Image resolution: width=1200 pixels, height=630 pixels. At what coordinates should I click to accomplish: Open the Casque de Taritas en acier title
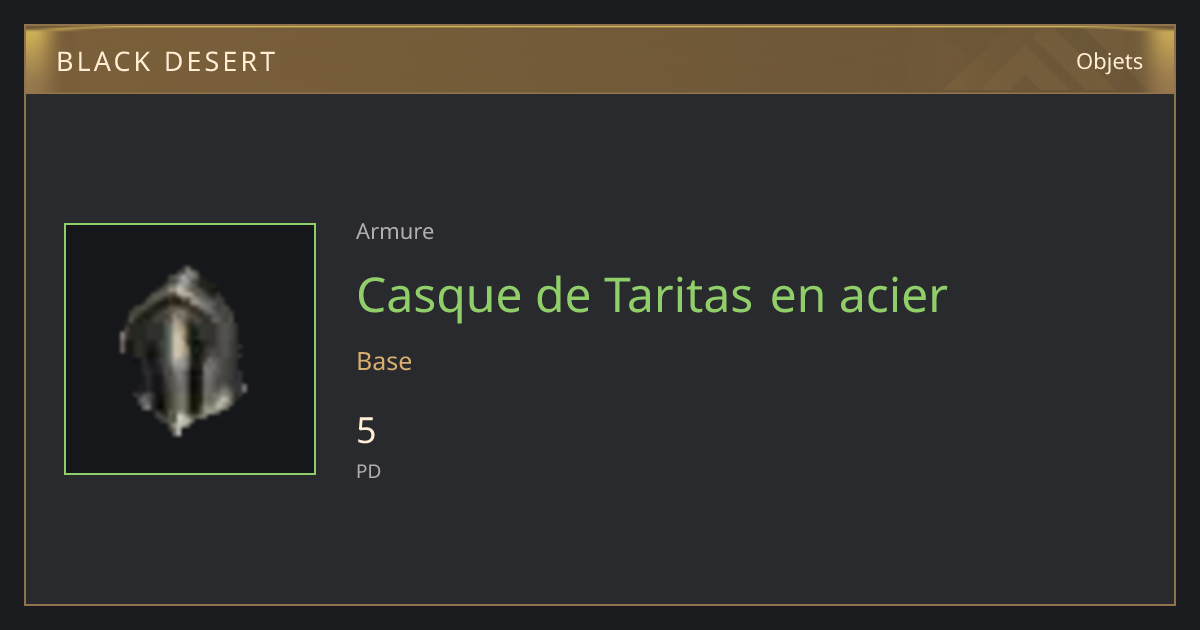tap(651, 295)
